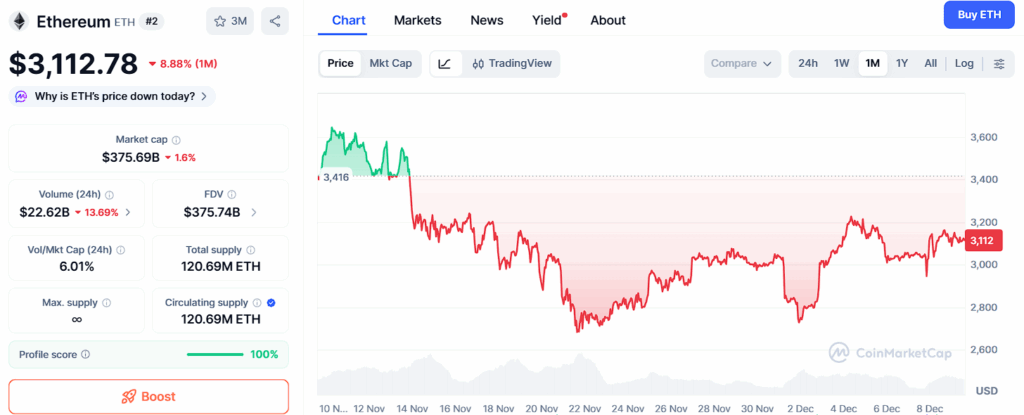Image resolution: width=1024 pixels, height=415 pixels.
Task: Click the Profile score progress bar
Action: click(214, 354)
